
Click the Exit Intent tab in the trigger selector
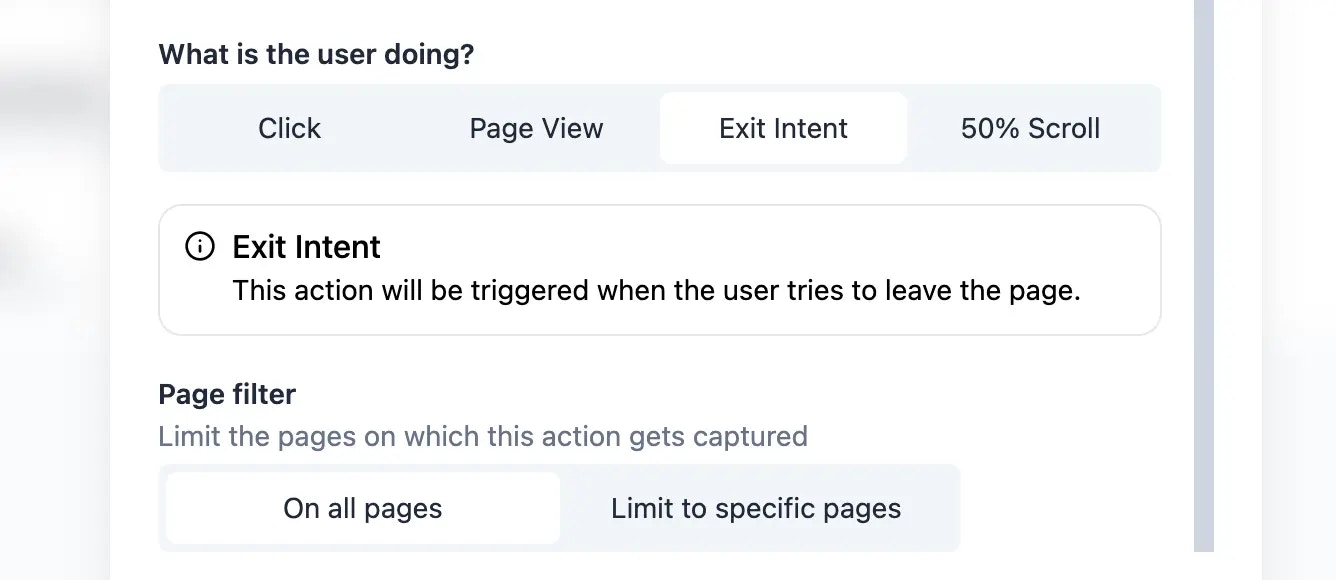[x=782, y=128]
